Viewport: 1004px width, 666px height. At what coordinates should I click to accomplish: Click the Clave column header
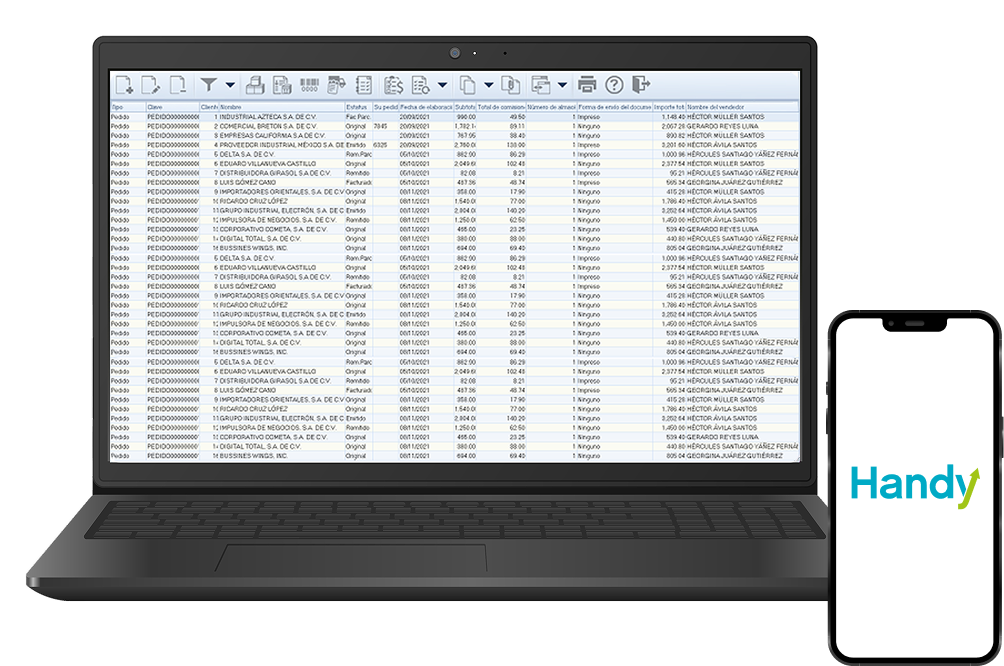(171, 106)
